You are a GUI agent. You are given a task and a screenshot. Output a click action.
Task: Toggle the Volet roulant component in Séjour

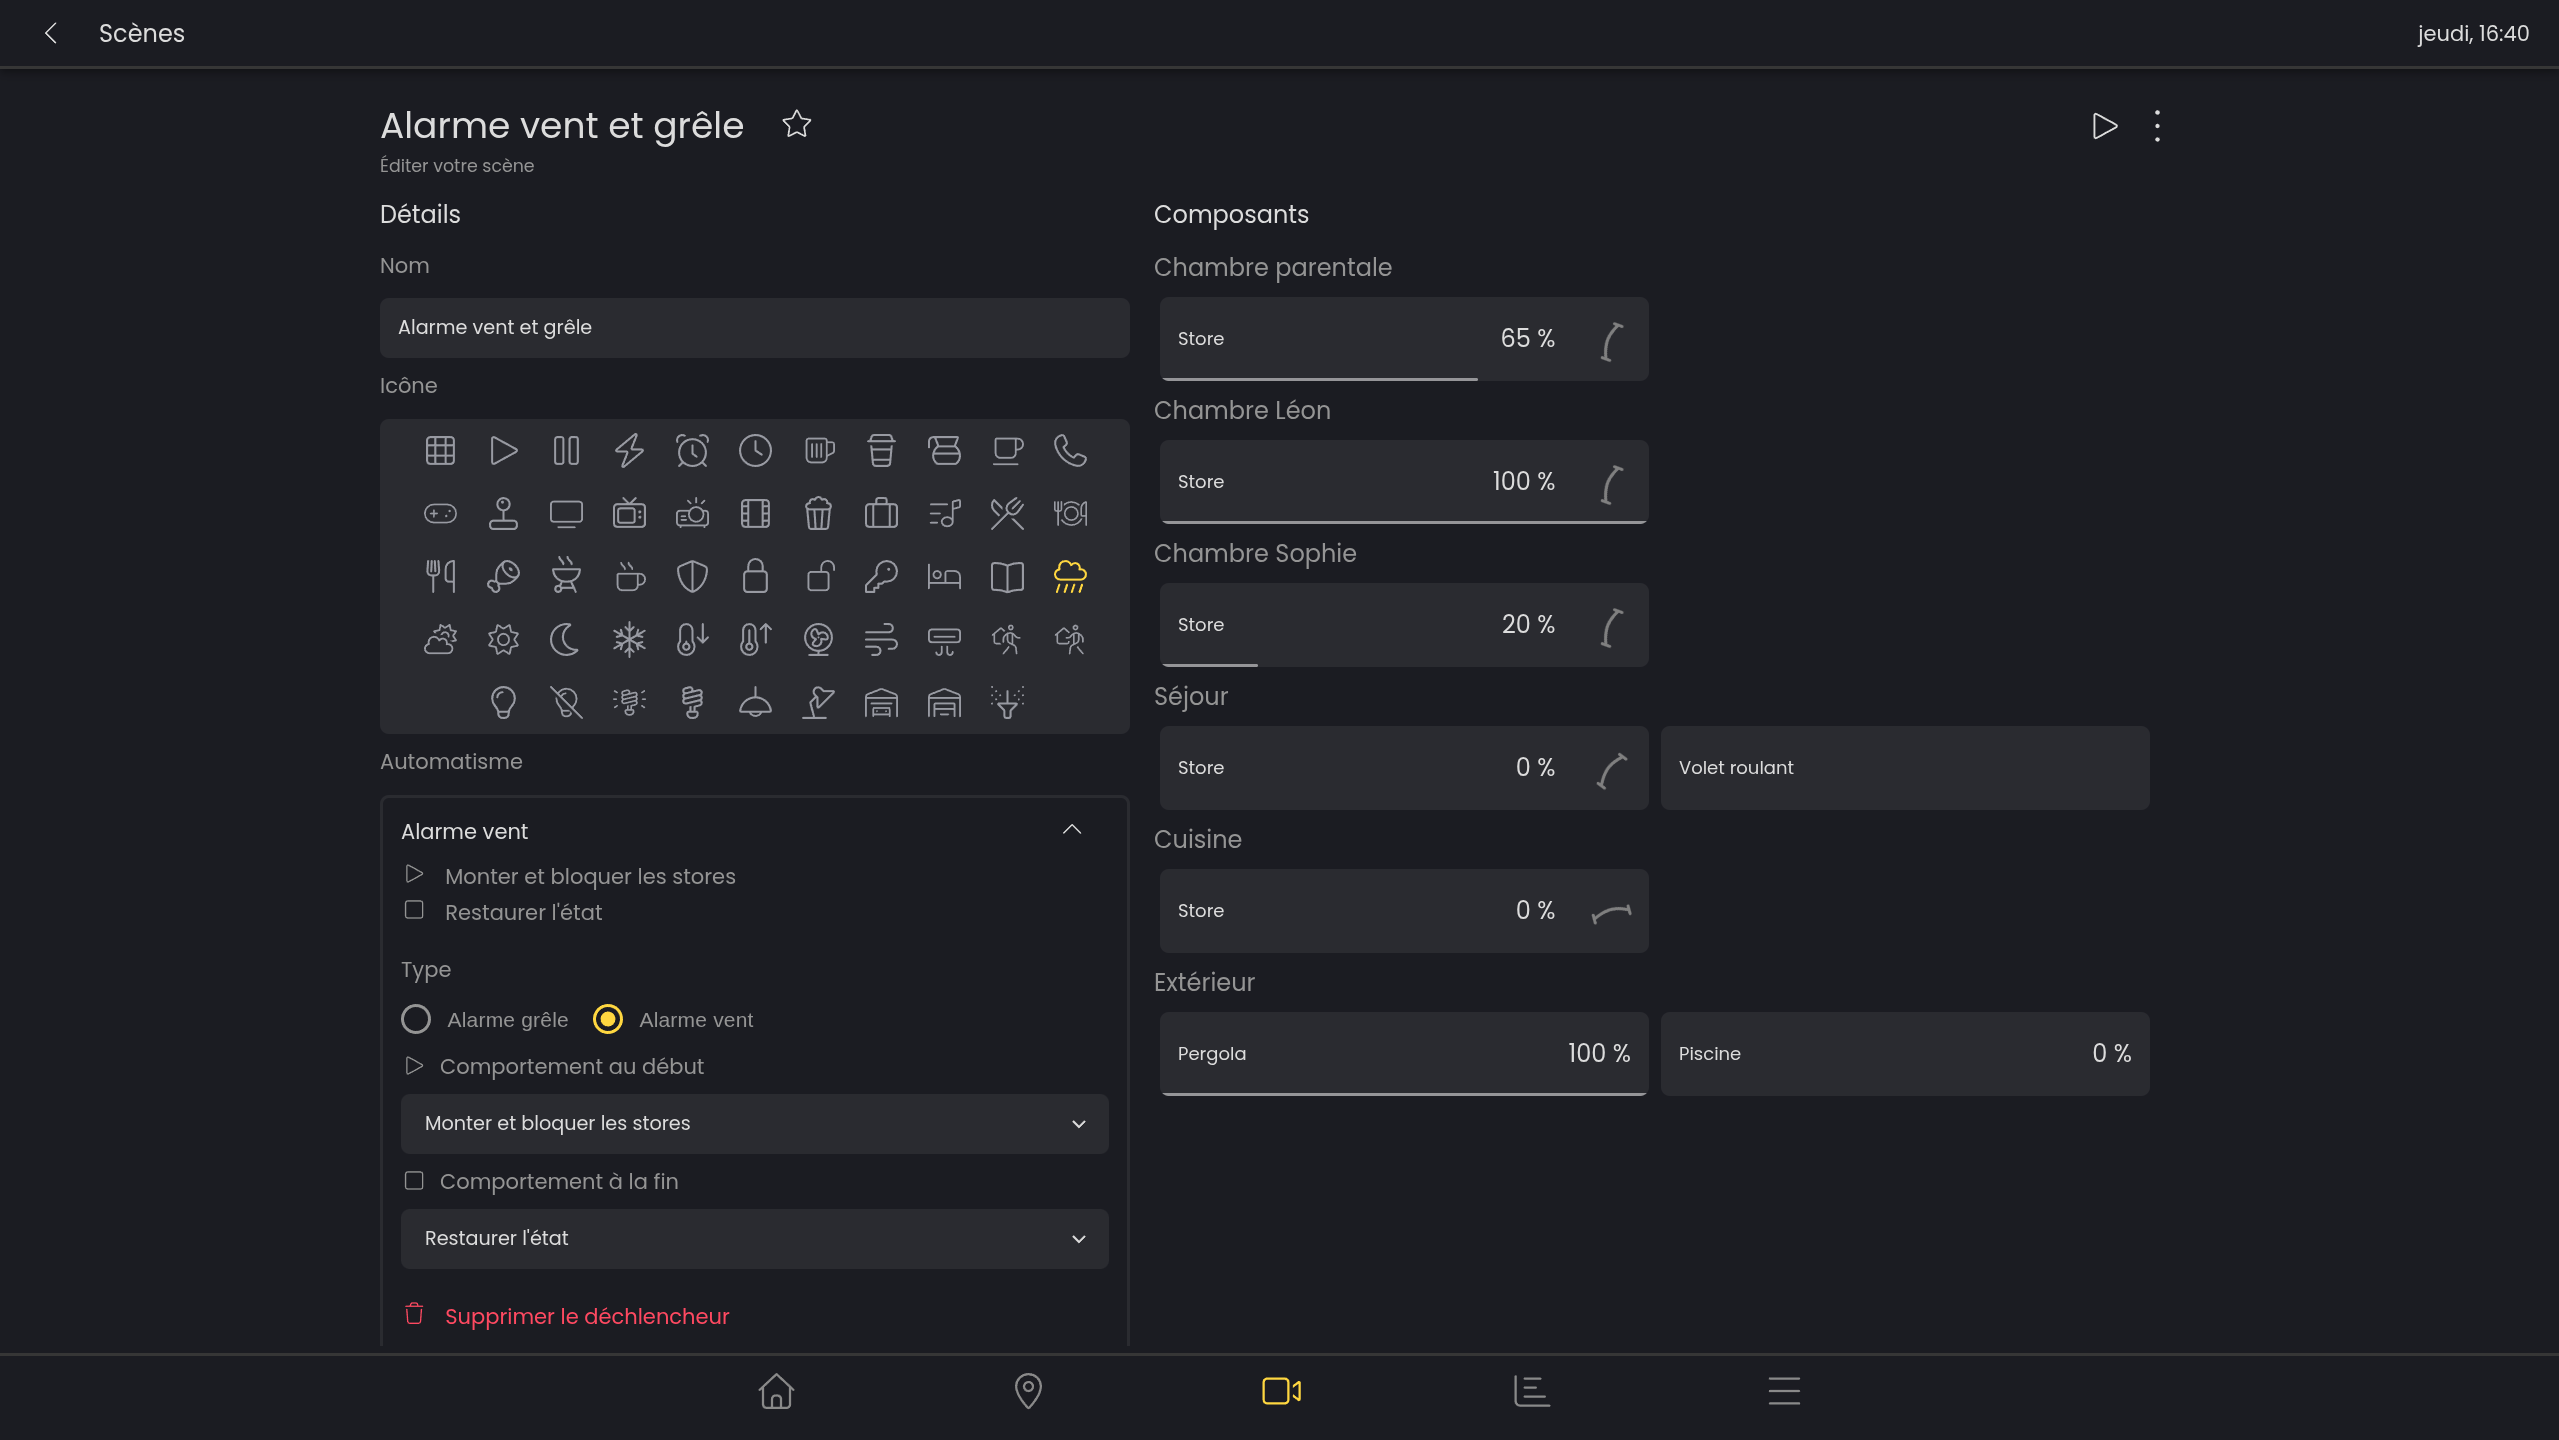coord(1904,768)
